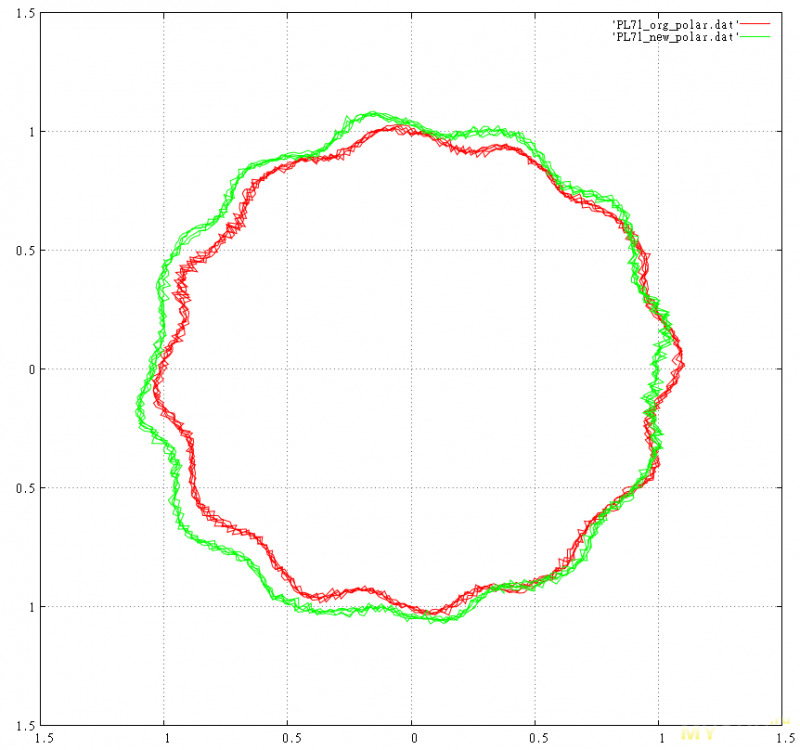
Task: Click the leftmost 1.5 label on x-axis
Action: [44, 738]
